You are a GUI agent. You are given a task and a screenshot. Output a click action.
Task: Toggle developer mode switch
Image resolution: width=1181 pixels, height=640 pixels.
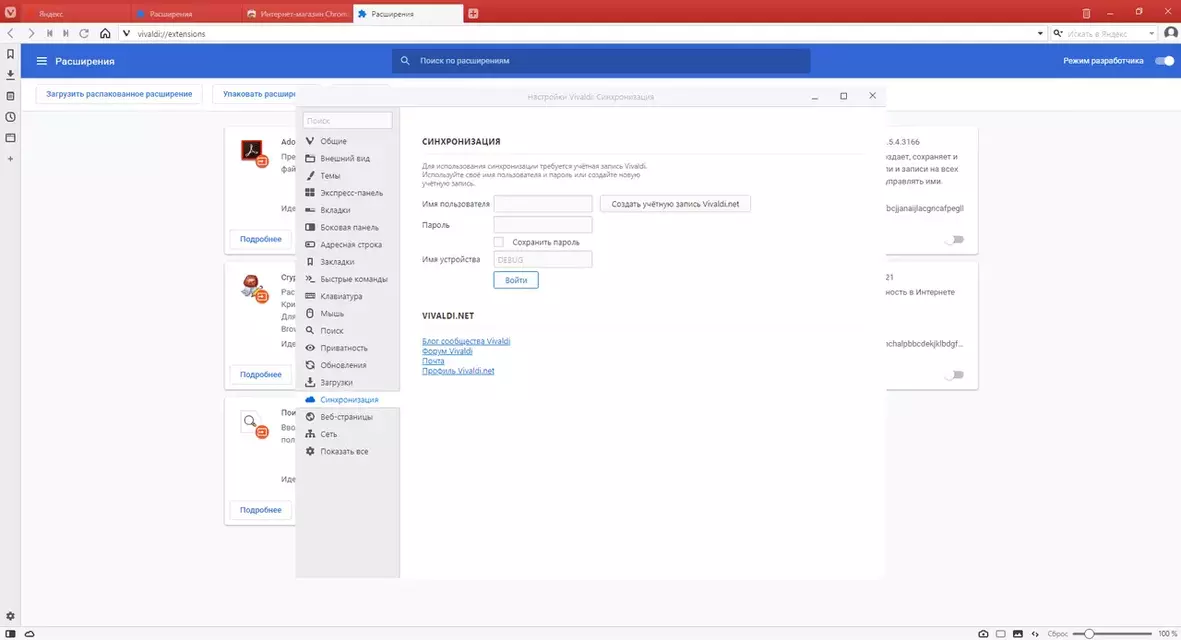click(1164, 61)
